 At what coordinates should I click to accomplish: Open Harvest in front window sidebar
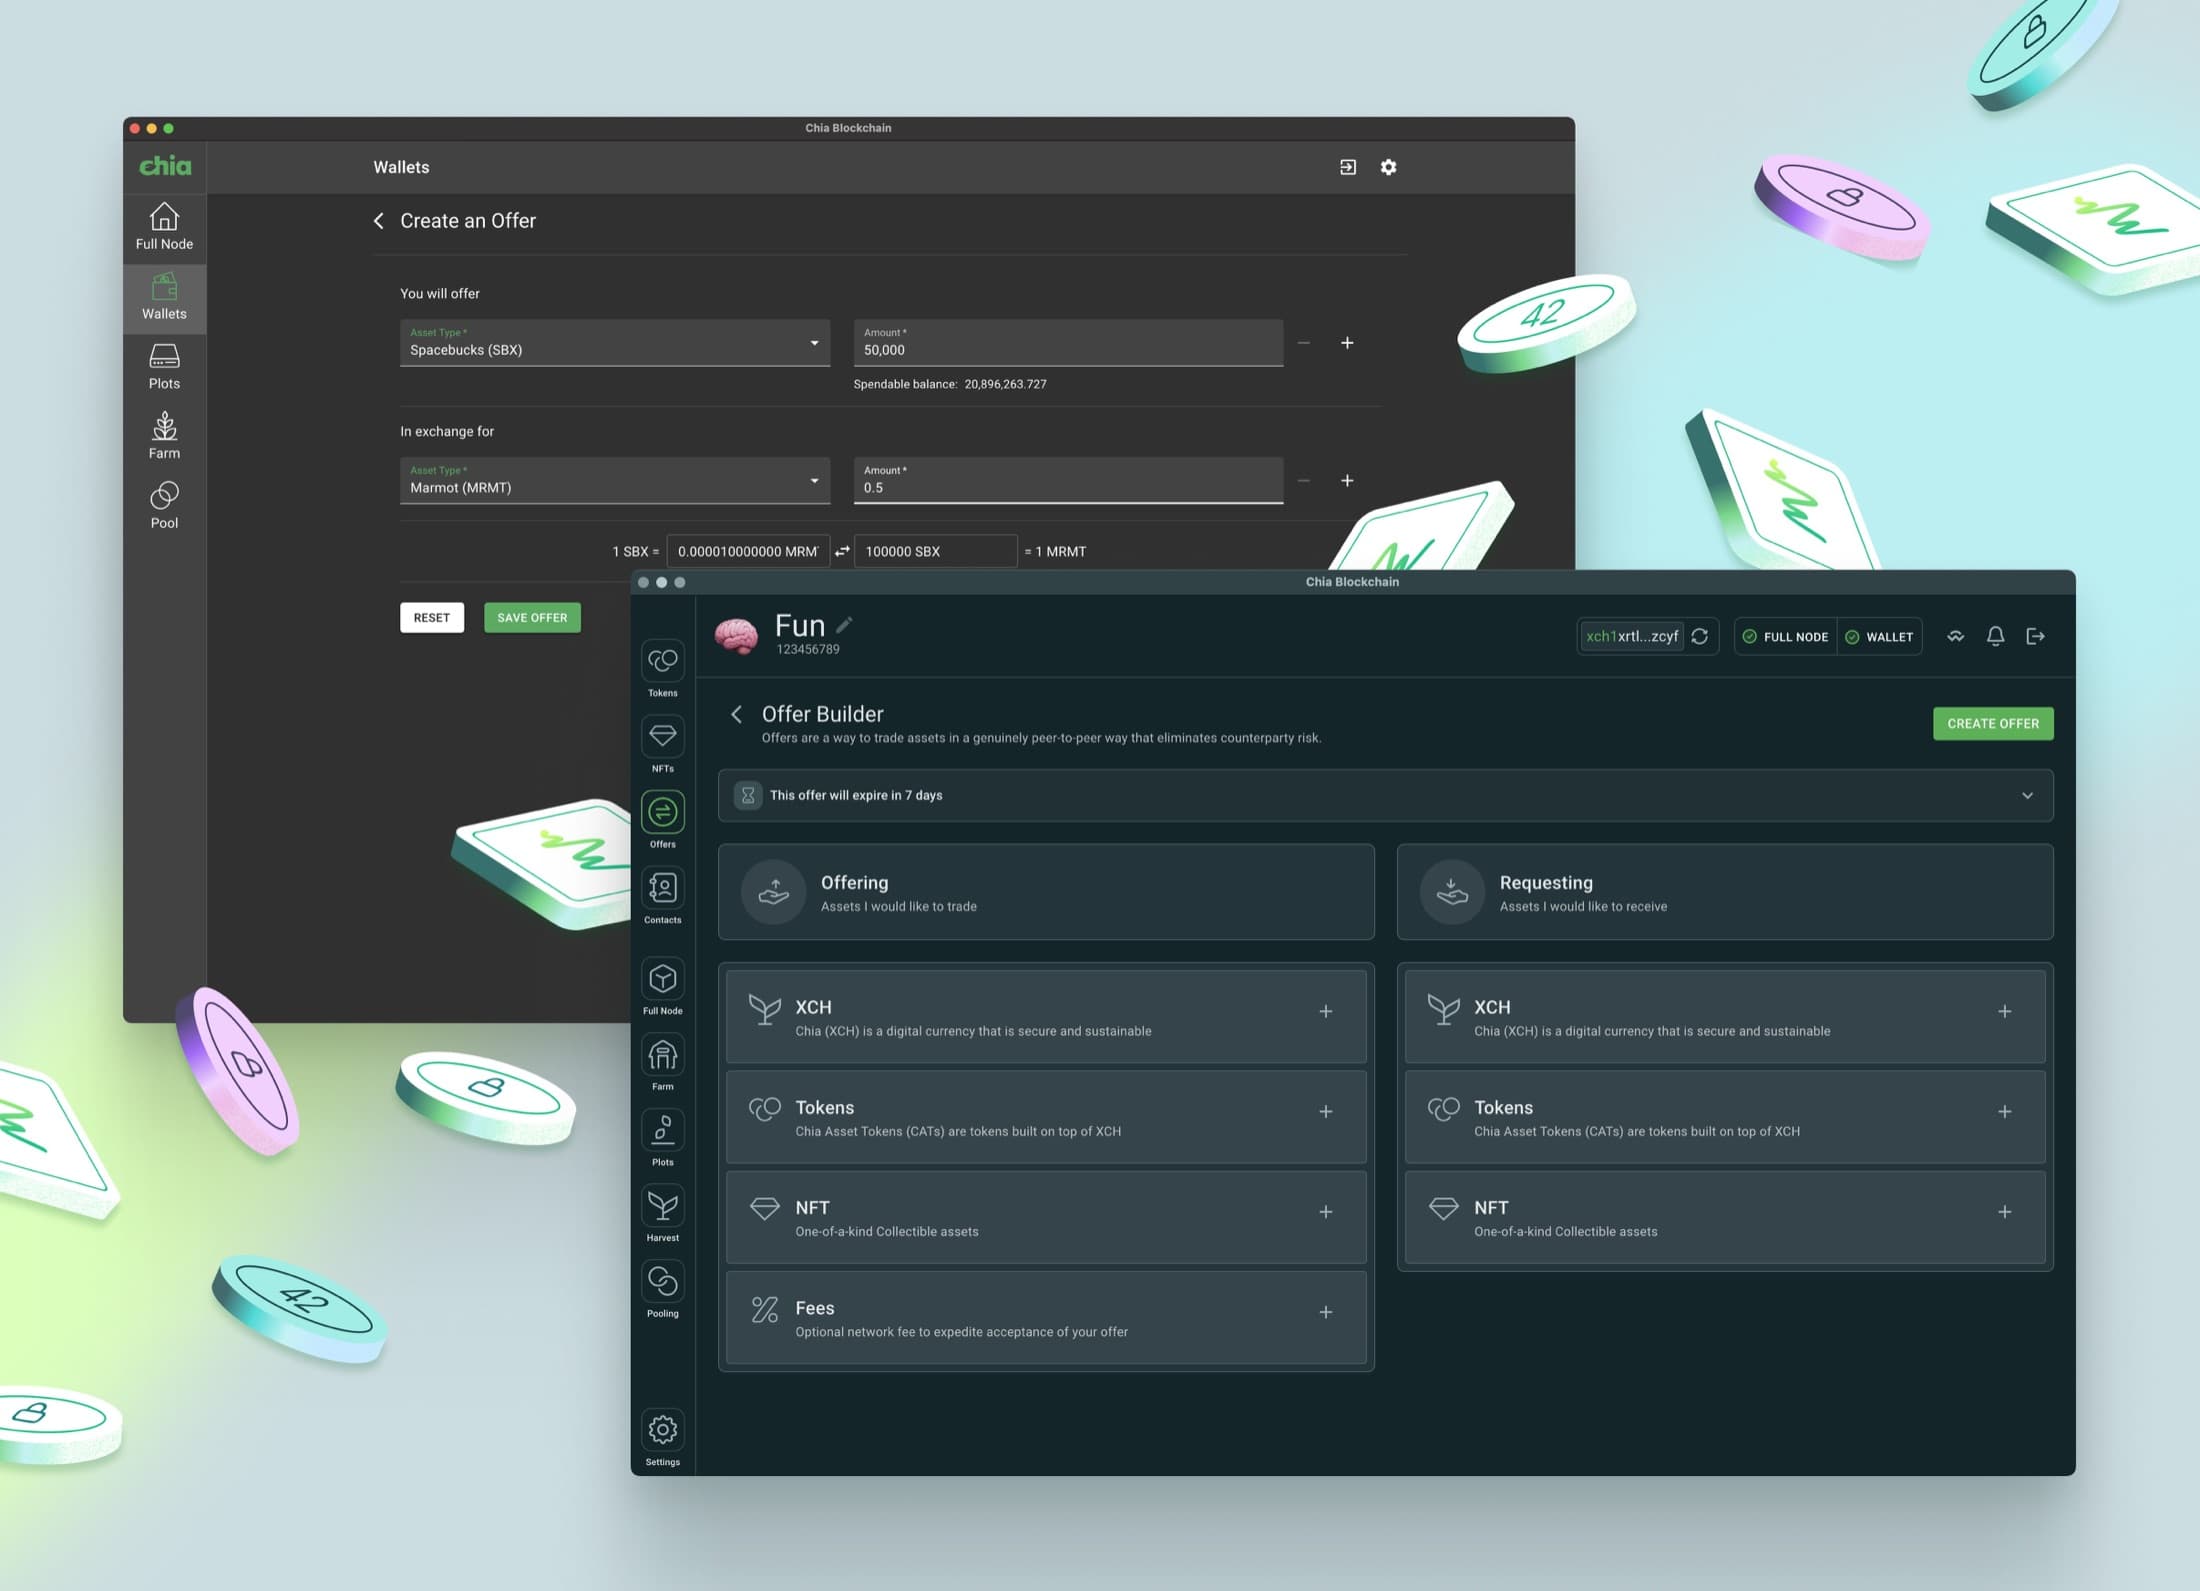[662, 1214]
